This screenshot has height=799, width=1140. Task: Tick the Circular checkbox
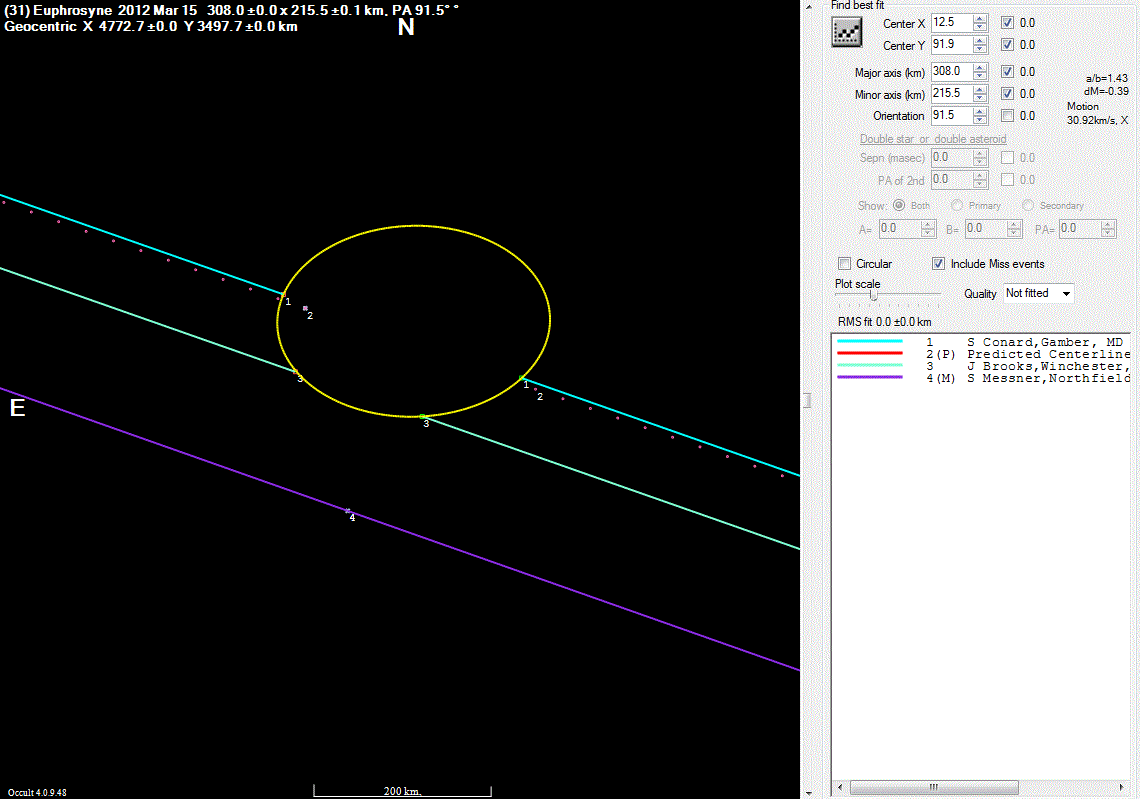pos(845,264)
